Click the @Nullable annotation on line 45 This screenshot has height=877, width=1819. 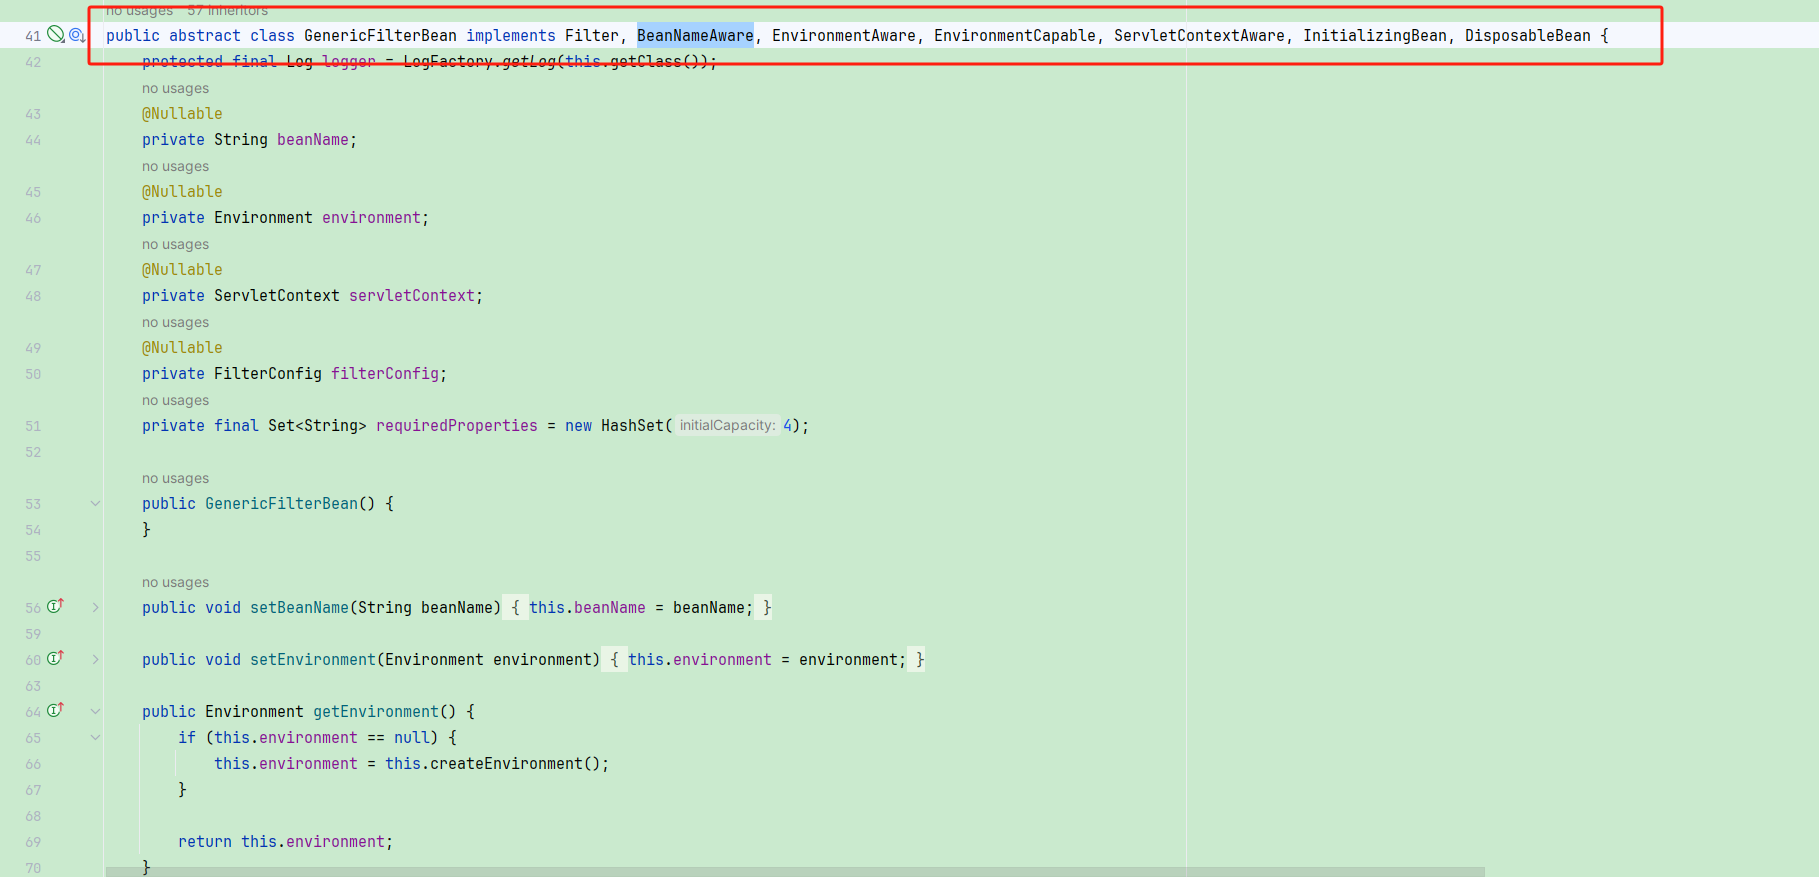pyautogui.click(x=182, y=192)
